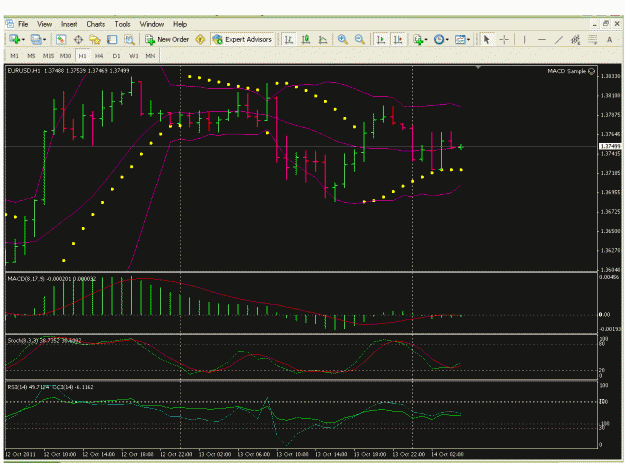Image resolution: width=625 pixels, height=463 pixels.
Task: Zoom out on the chart
Action: [x=360, y=39]
